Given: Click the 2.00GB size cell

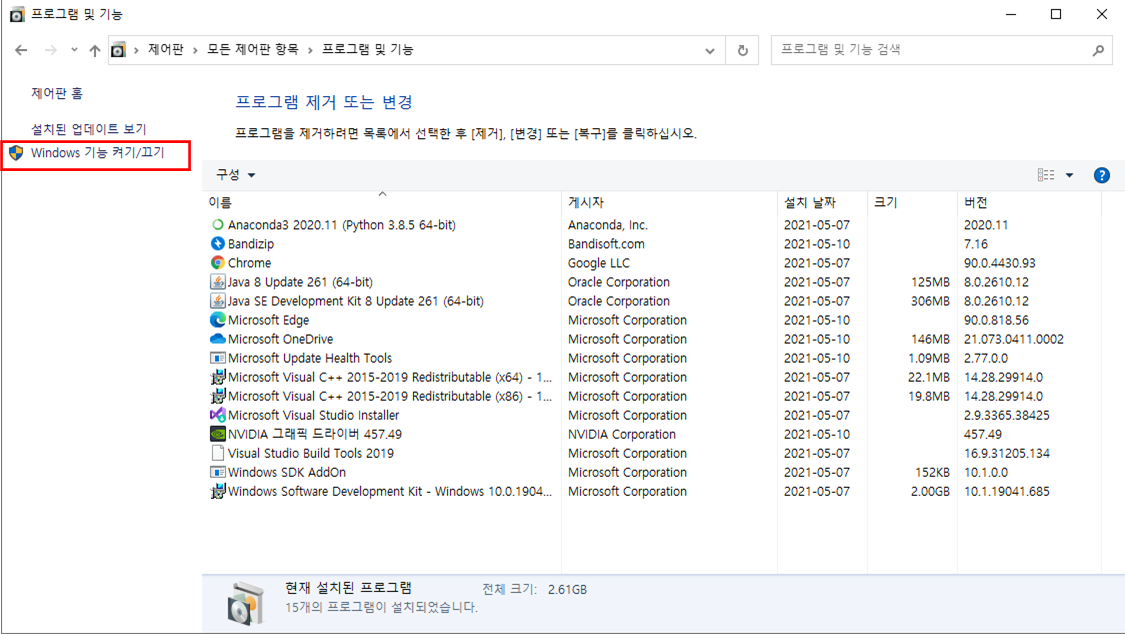Looking at the screenshot, I should [930, 491].
